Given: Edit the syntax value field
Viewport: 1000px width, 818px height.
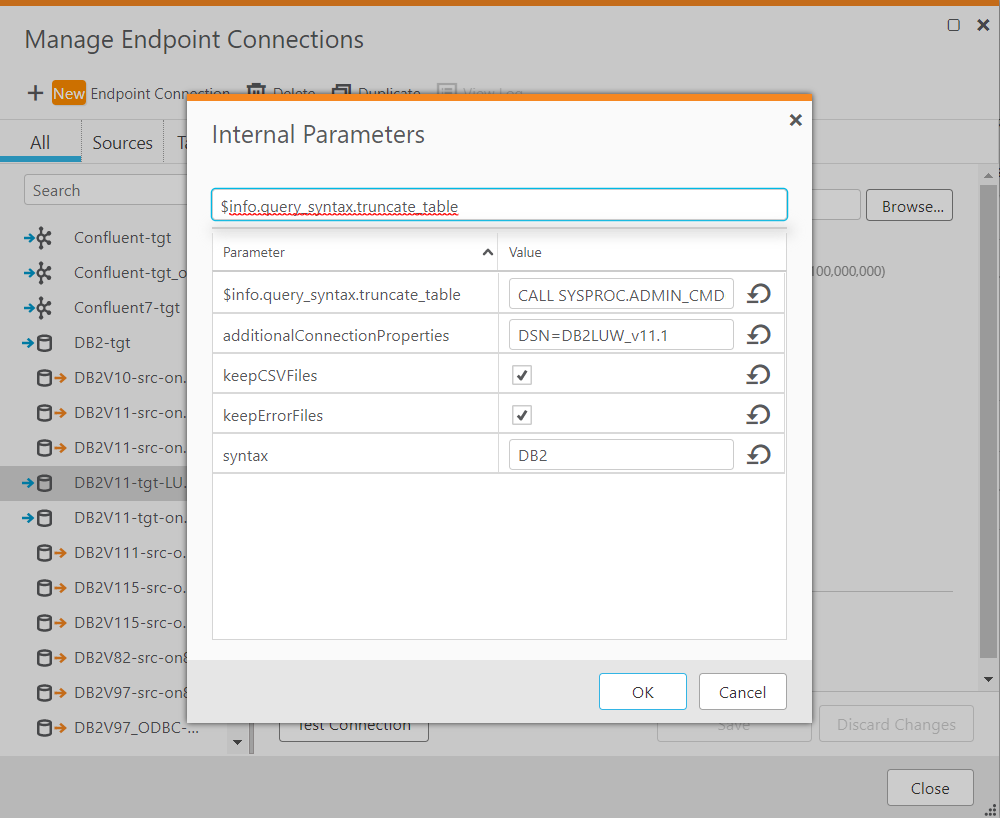Looking at the screenshot, I should [x=620, y=455].
